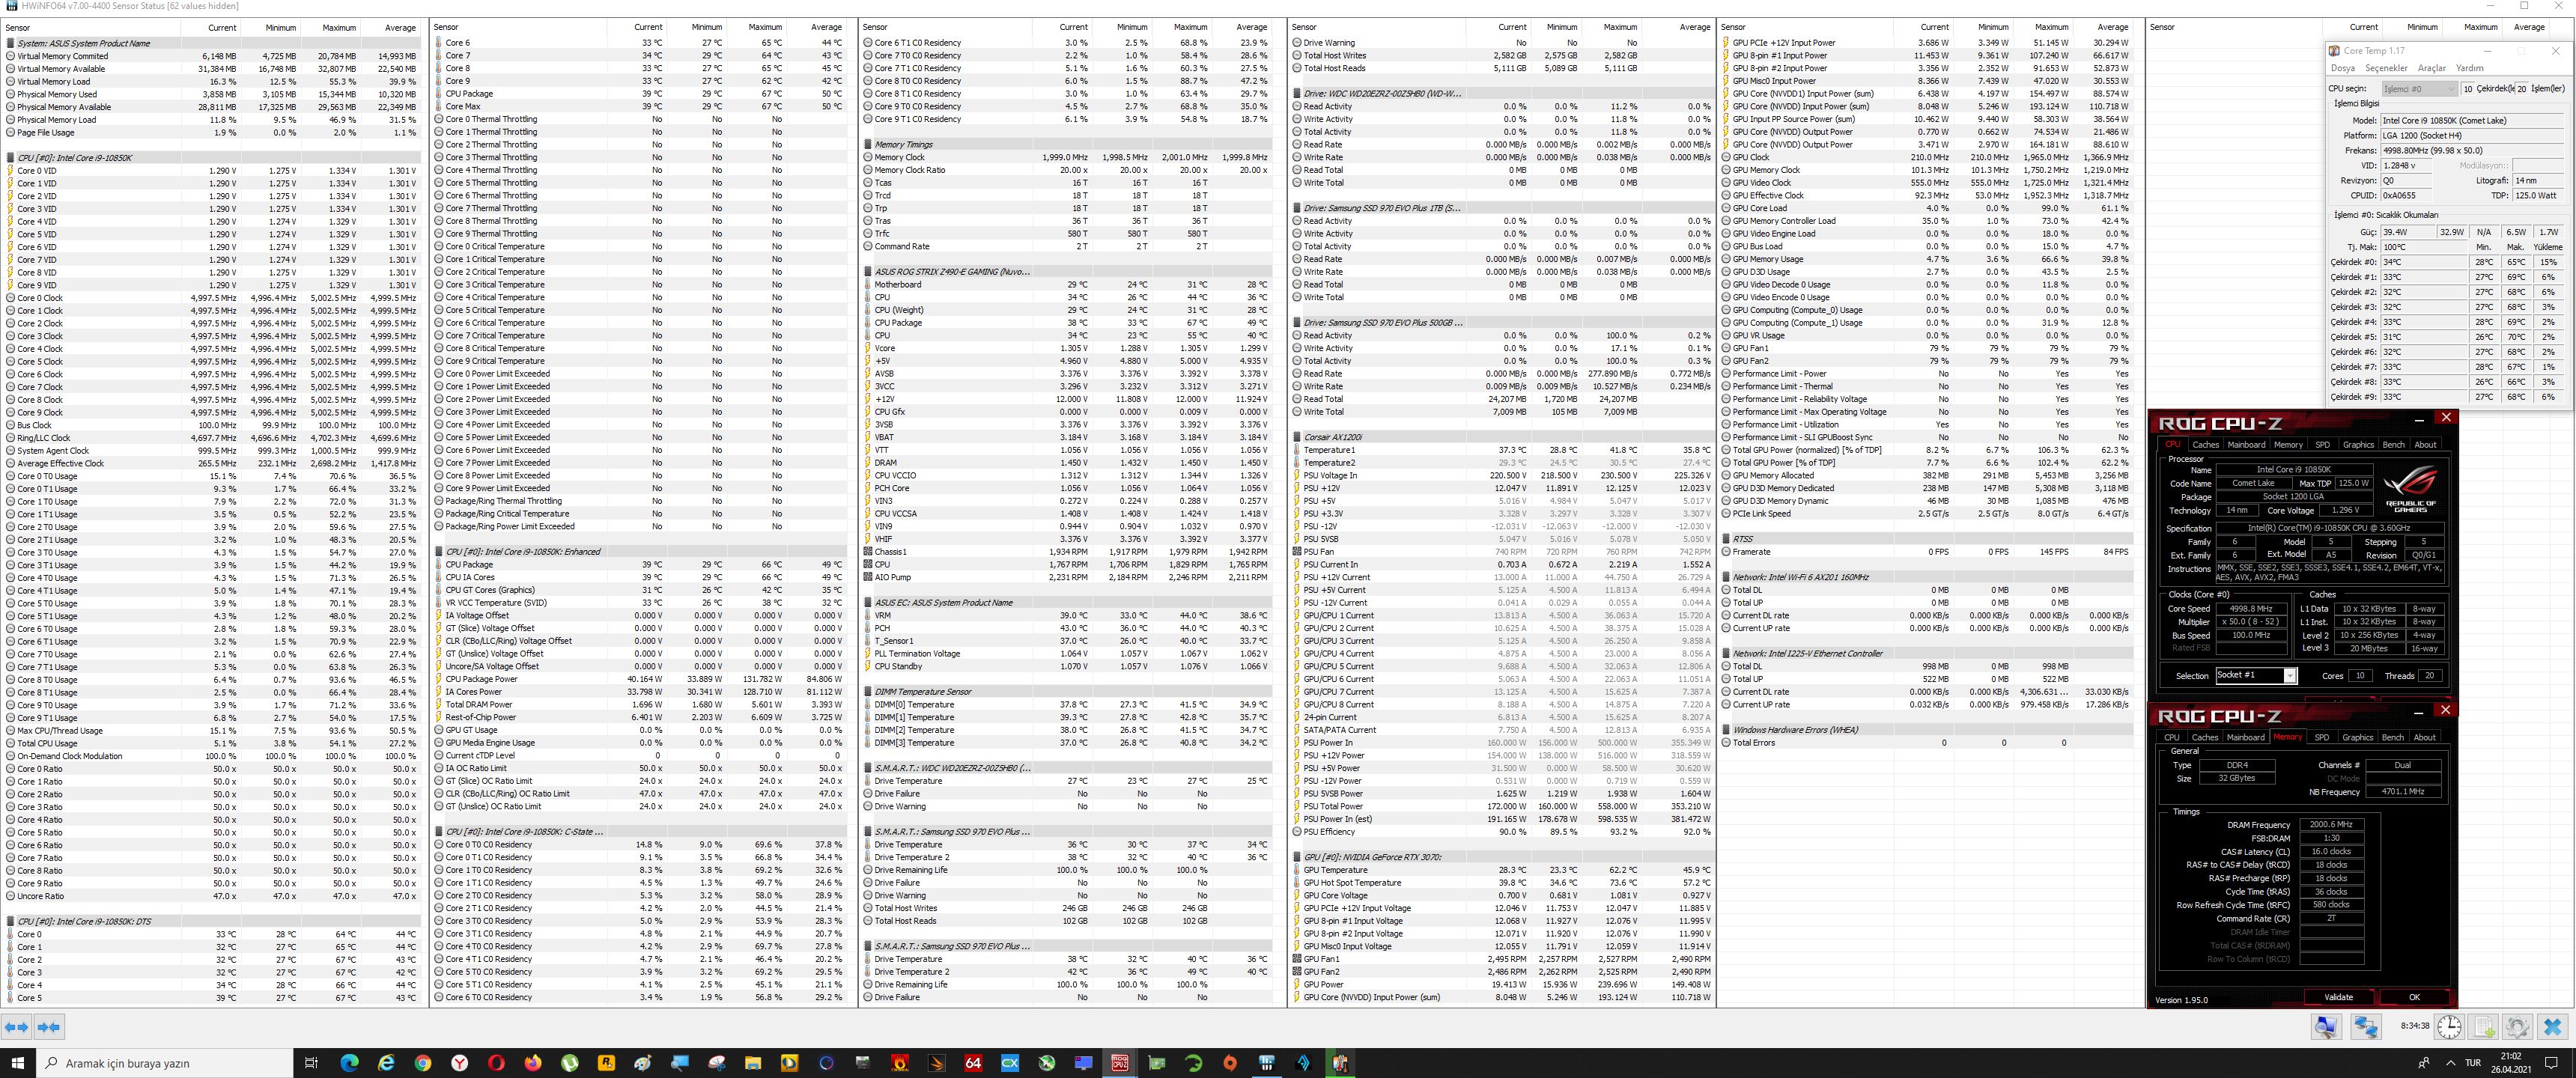Launch Microsoft Edge from the taskbar
This screenshot has width=2576, height=1078.
pos(349,1063)
